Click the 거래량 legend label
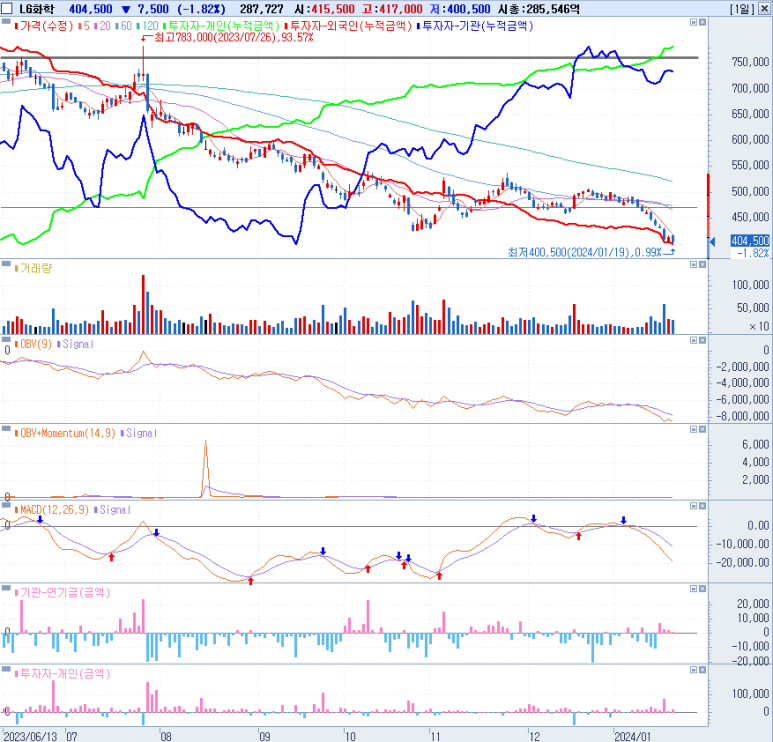773x742 pixels. pos(35,268)
